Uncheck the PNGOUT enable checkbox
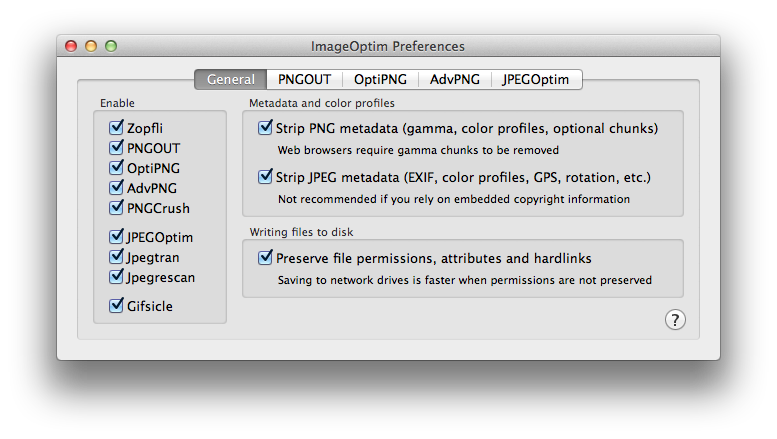 coord(116,147)
